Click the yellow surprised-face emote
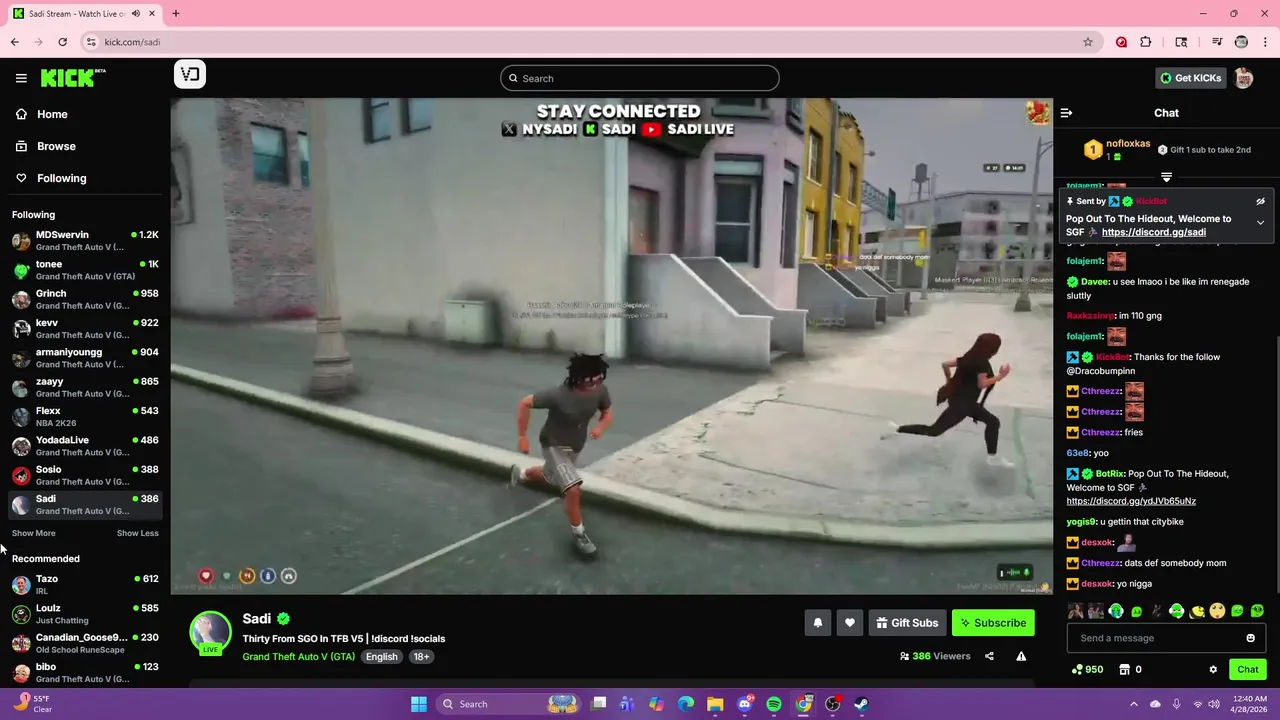This screenshot has width=1280, height=720. [1217, 611]
